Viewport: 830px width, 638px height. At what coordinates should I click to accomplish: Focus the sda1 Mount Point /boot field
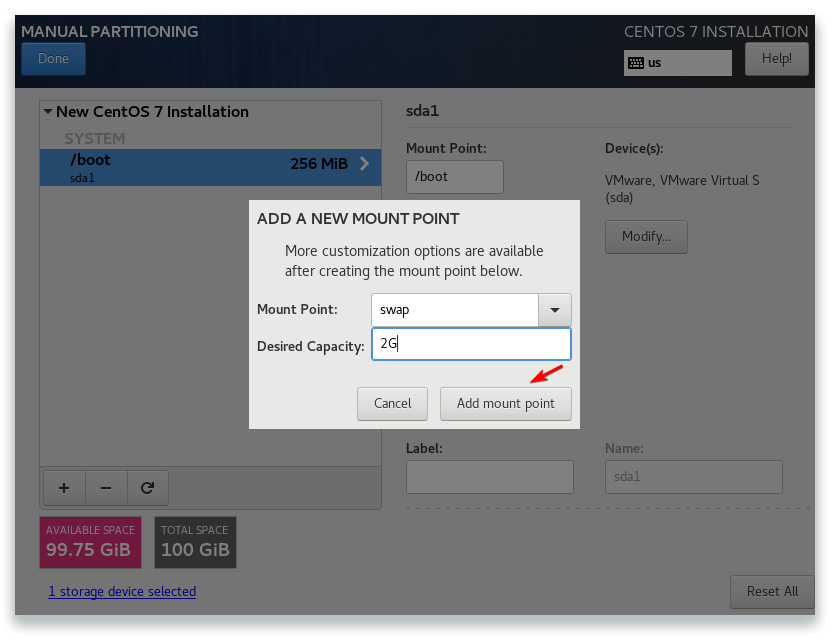455,177
